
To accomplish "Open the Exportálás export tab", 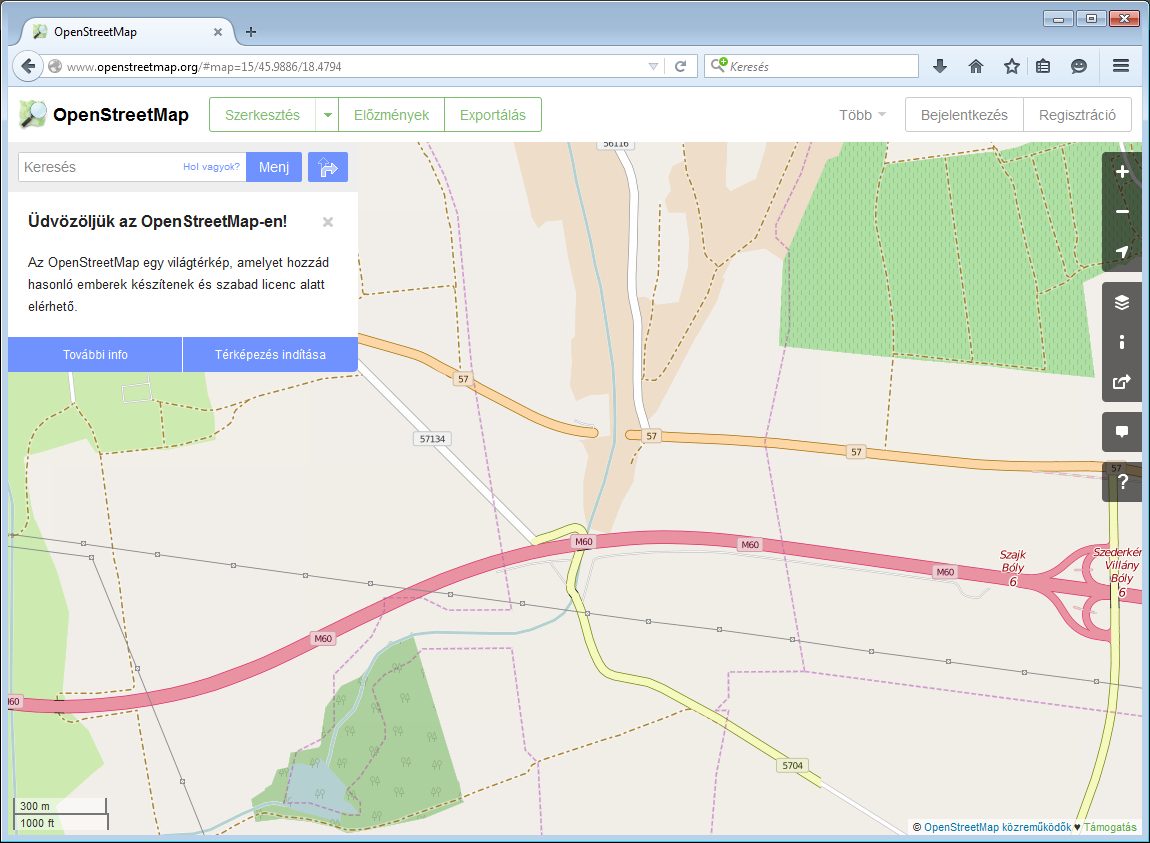I will (493, 115).
